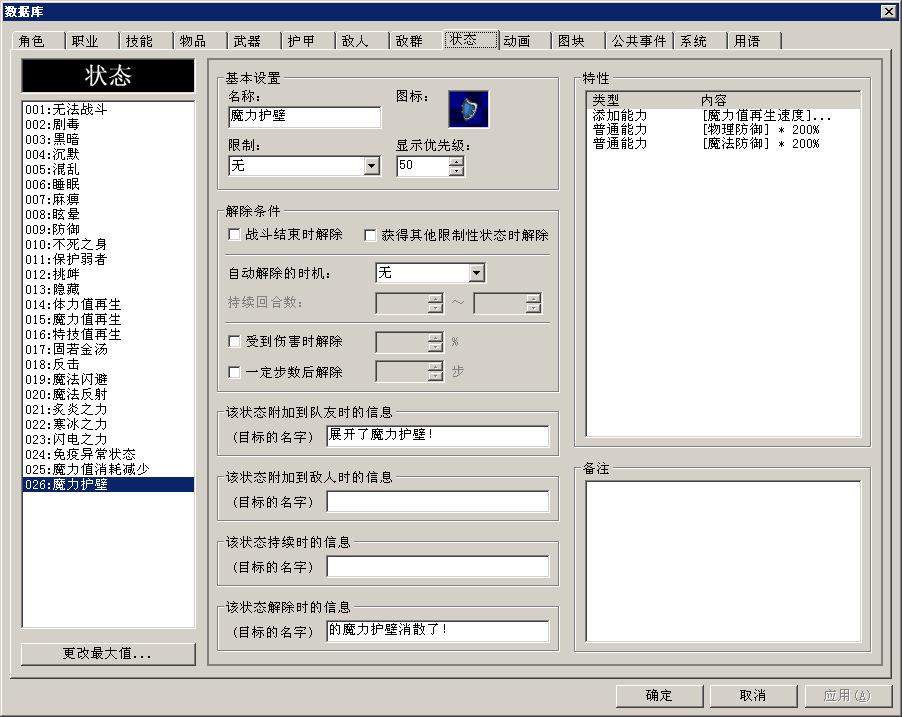Edit the 名称 field 魔力护壁
Screen dimensions: 902x717
304,117
